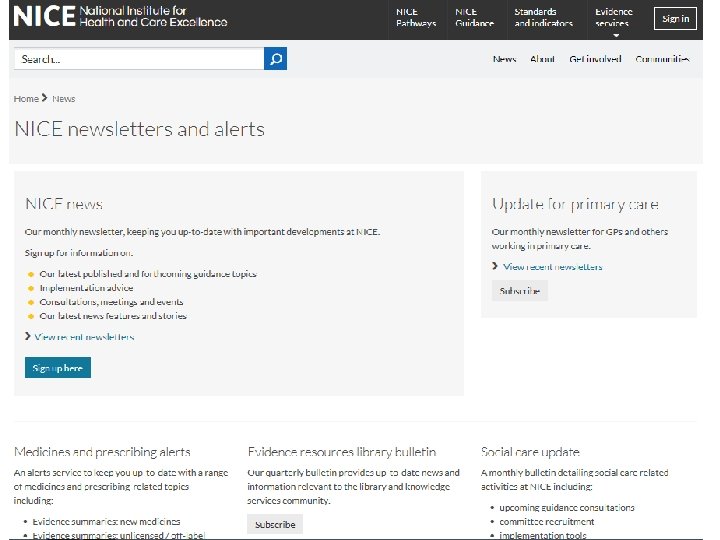Image resolution: width=720 pixels, height=540 pixels.
Task: Click the NICE news heading
Action: (64, 203)
